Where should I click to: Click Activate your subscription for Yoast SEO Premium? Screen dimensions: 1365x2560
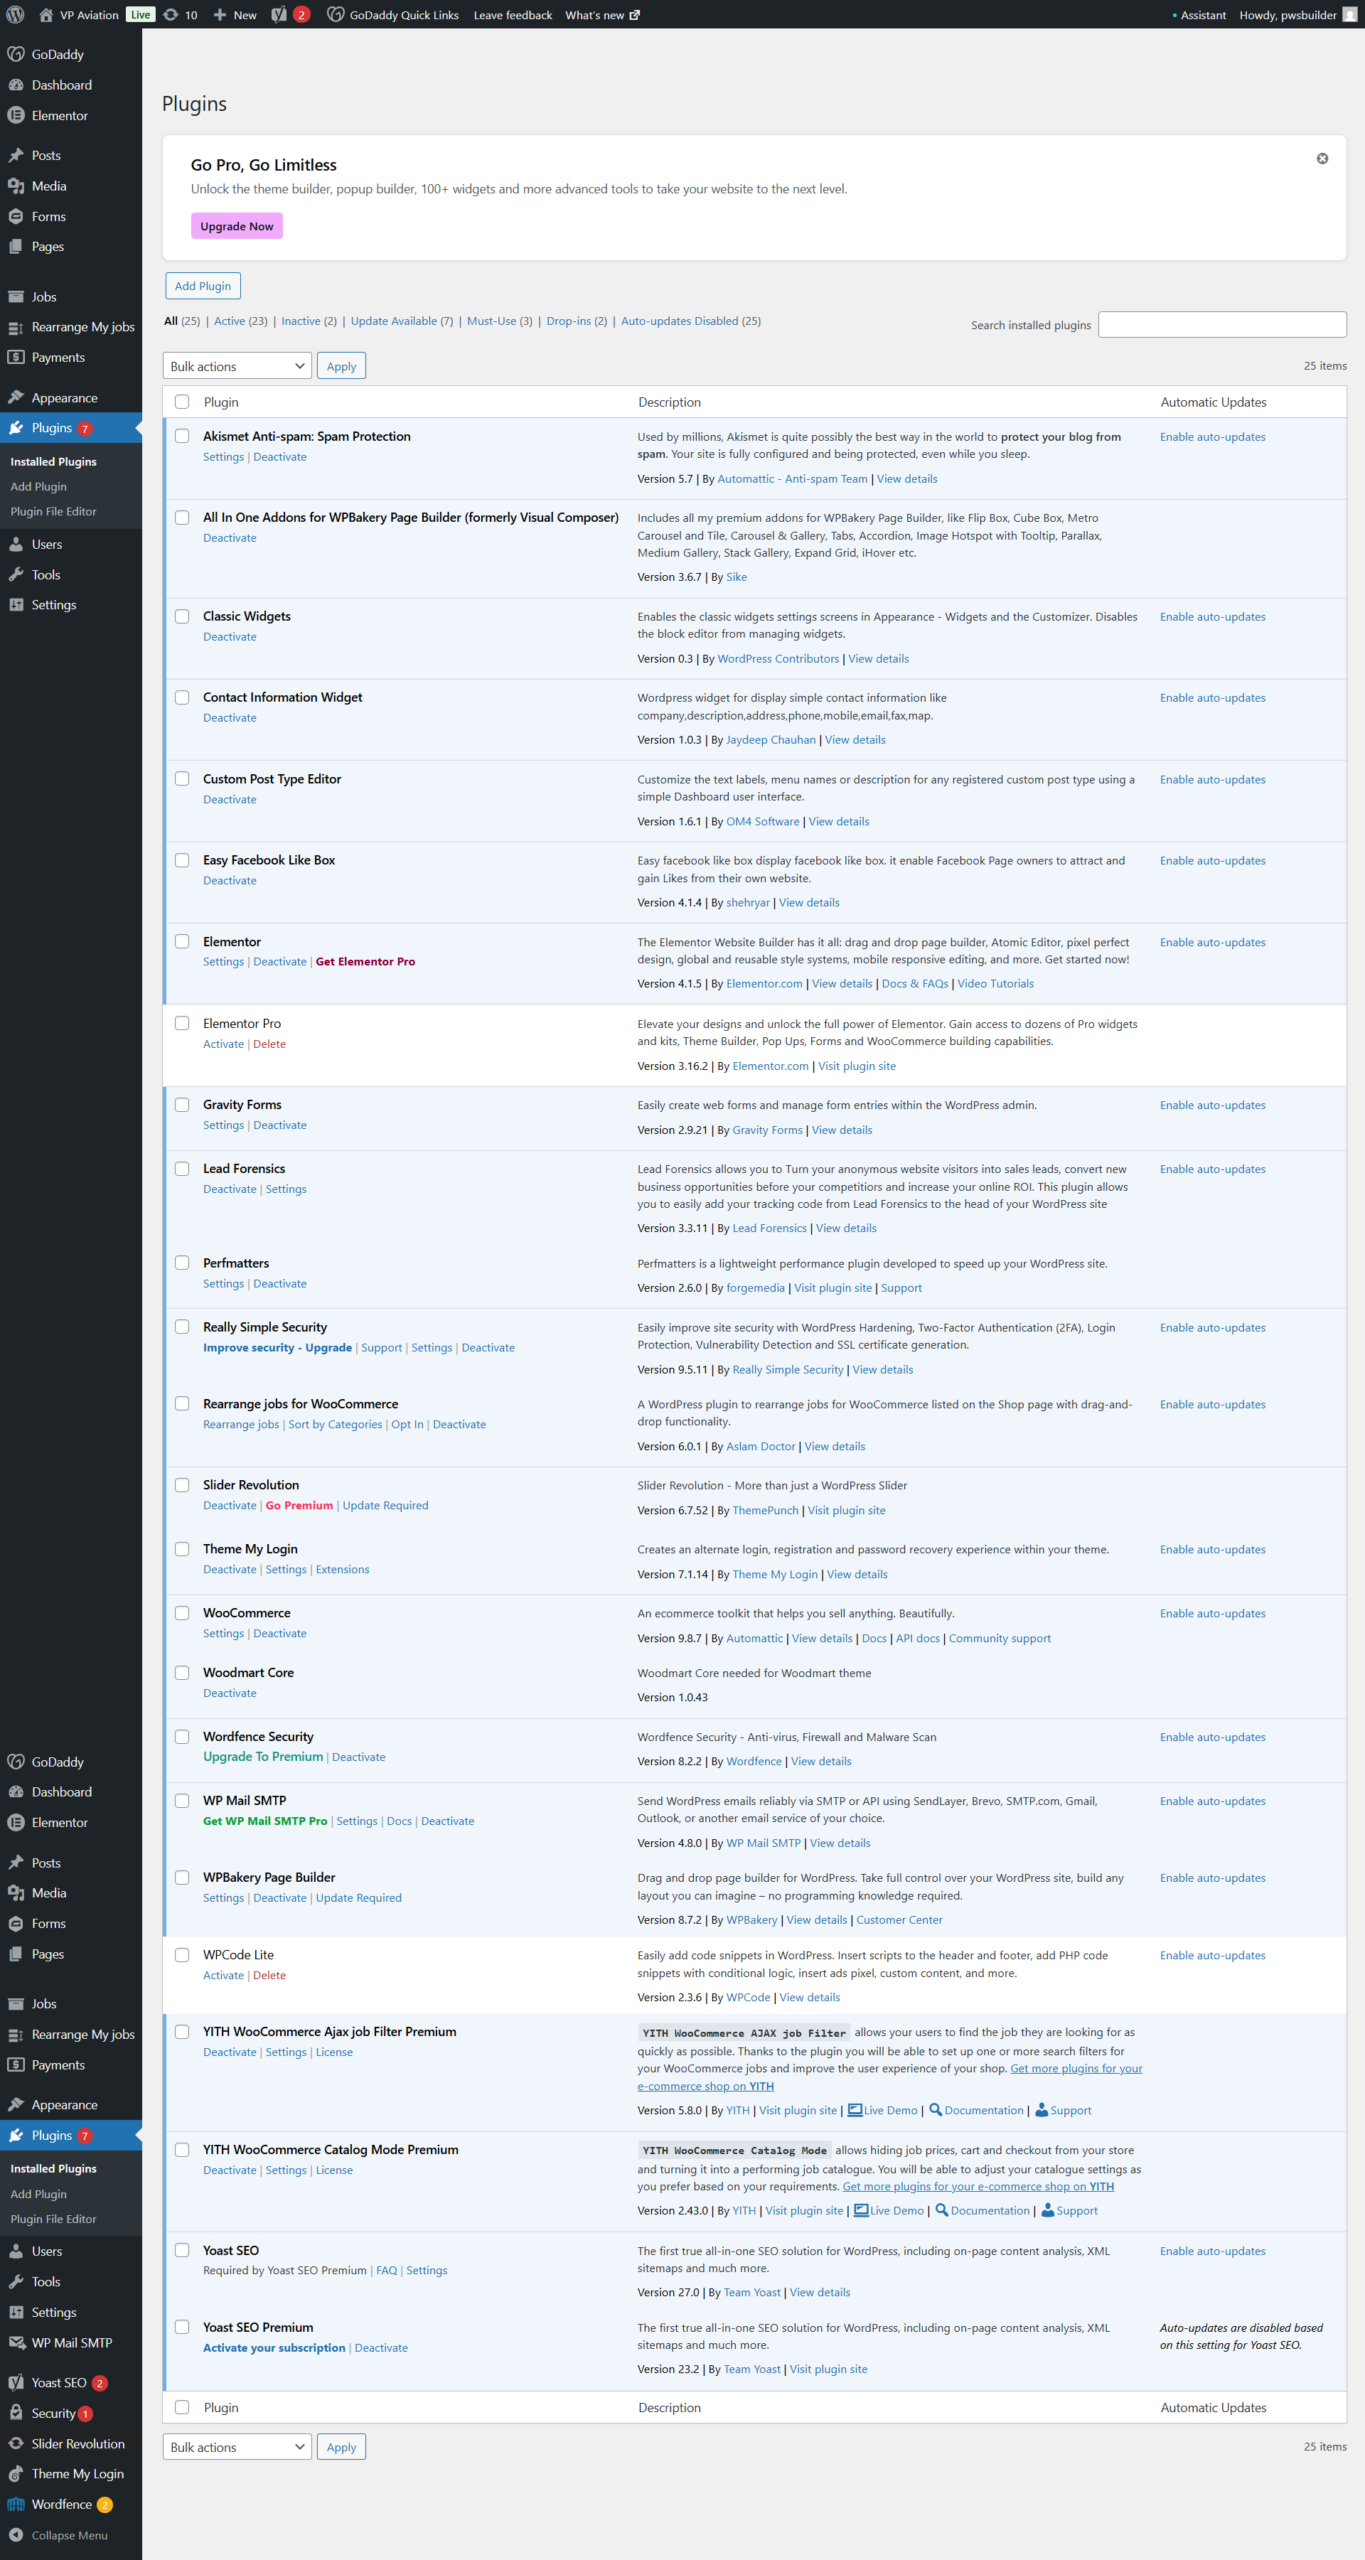tap(274, 2348)
